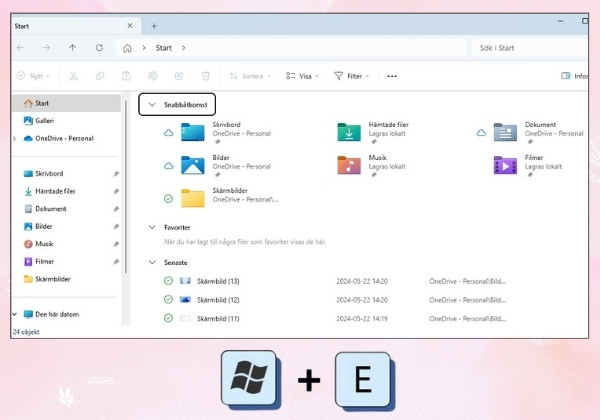Click the cloud status icon beside Skrivbord

(x=168, y=133)
